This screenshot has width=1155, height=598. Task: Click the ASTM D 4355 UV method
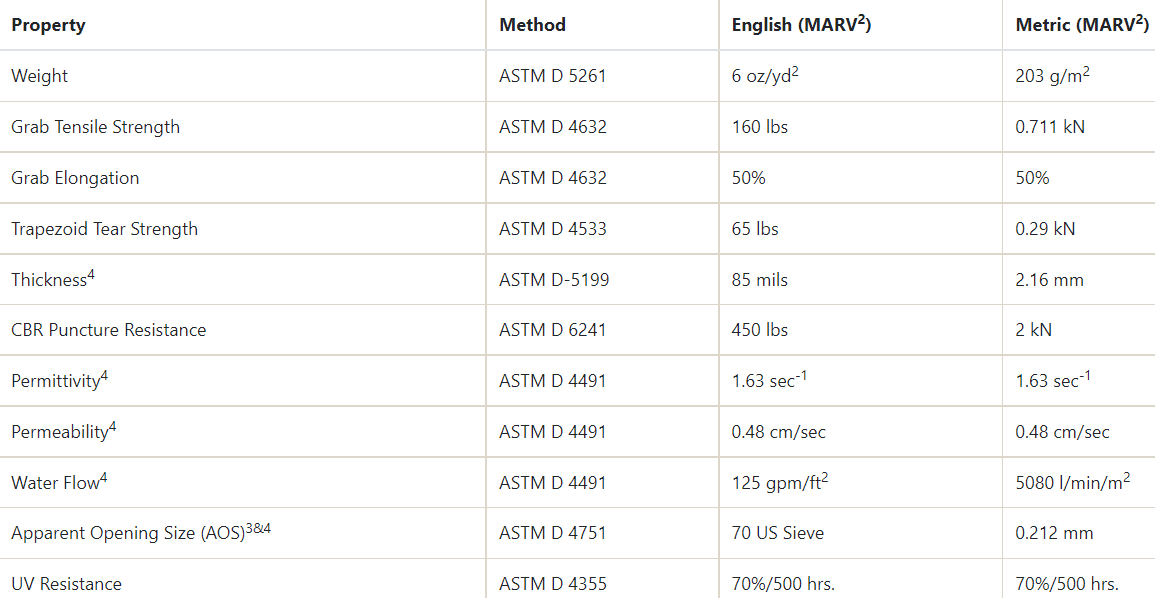[x=552, y=584]
